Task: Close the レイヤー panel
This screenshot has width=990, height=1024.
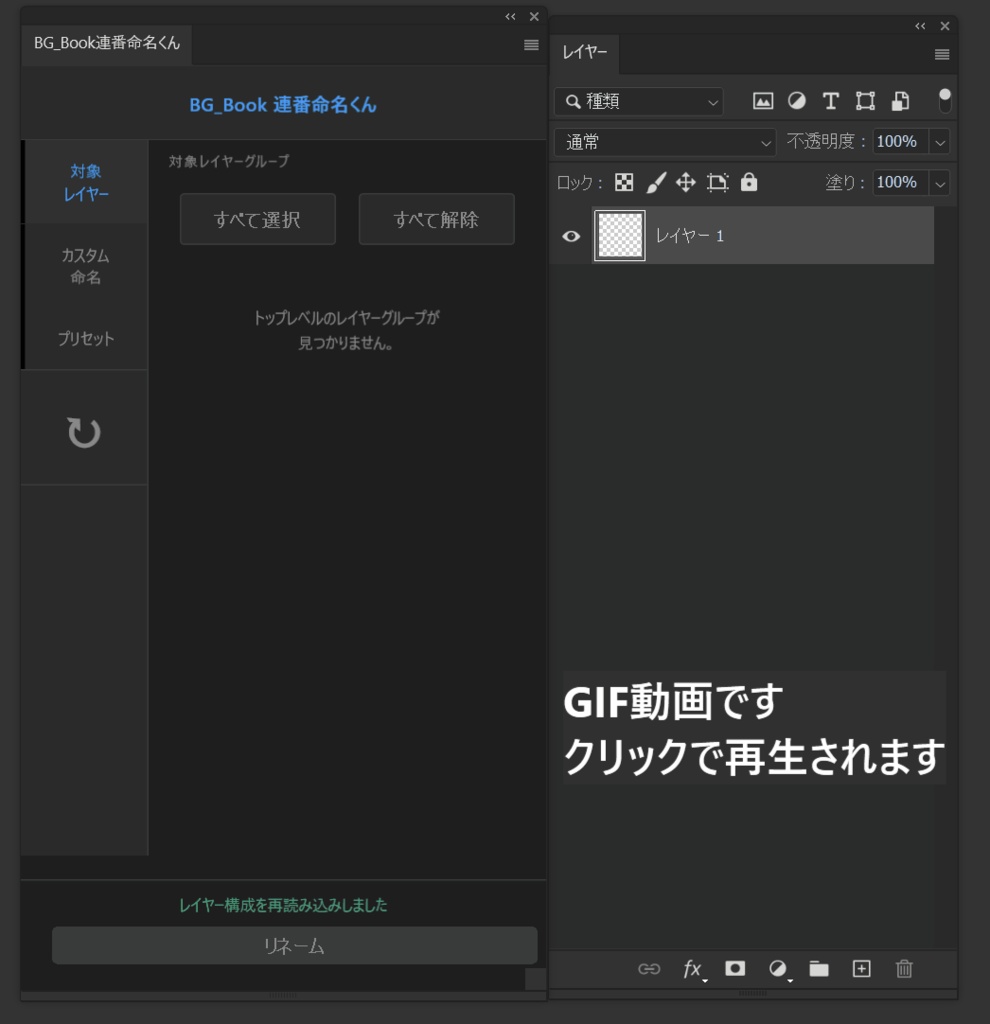Action: point(944,26)
